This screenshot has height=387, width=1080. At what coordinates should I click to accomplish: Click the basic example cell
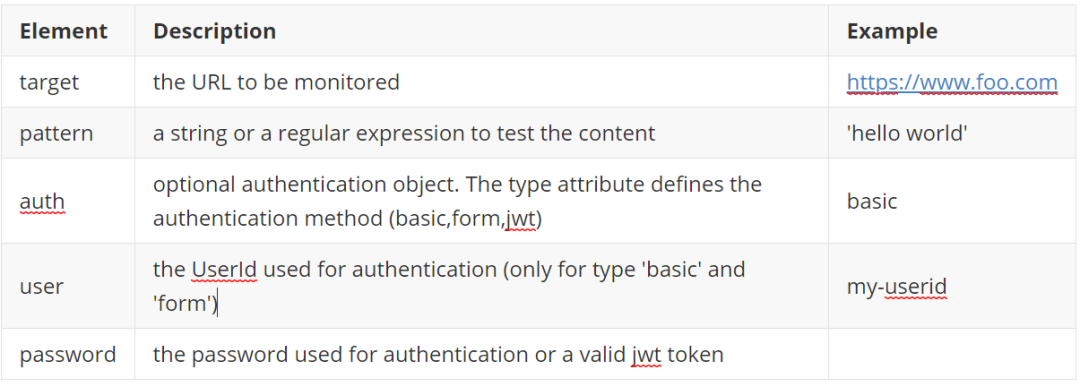tap(872, 201)
